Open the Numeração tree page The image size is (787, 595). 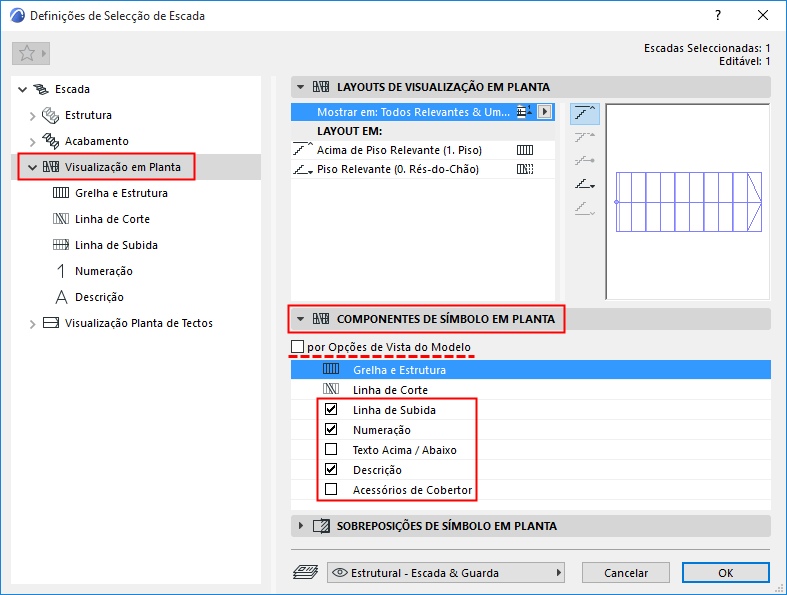(x=104, y=271)
